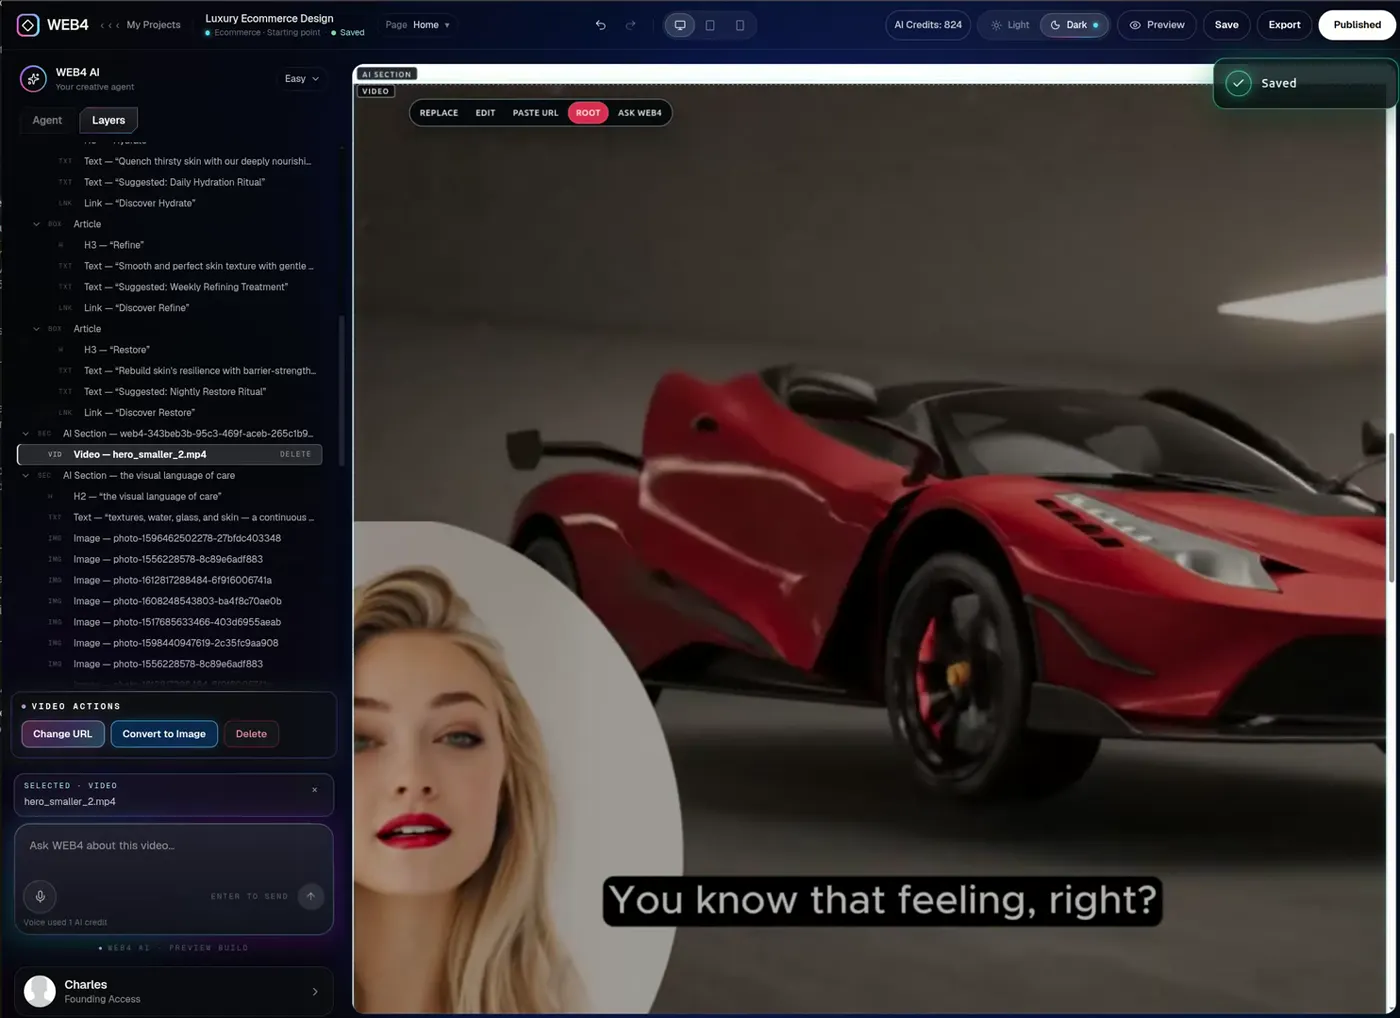Select H3 "Restore" layer

pos(170,350)
